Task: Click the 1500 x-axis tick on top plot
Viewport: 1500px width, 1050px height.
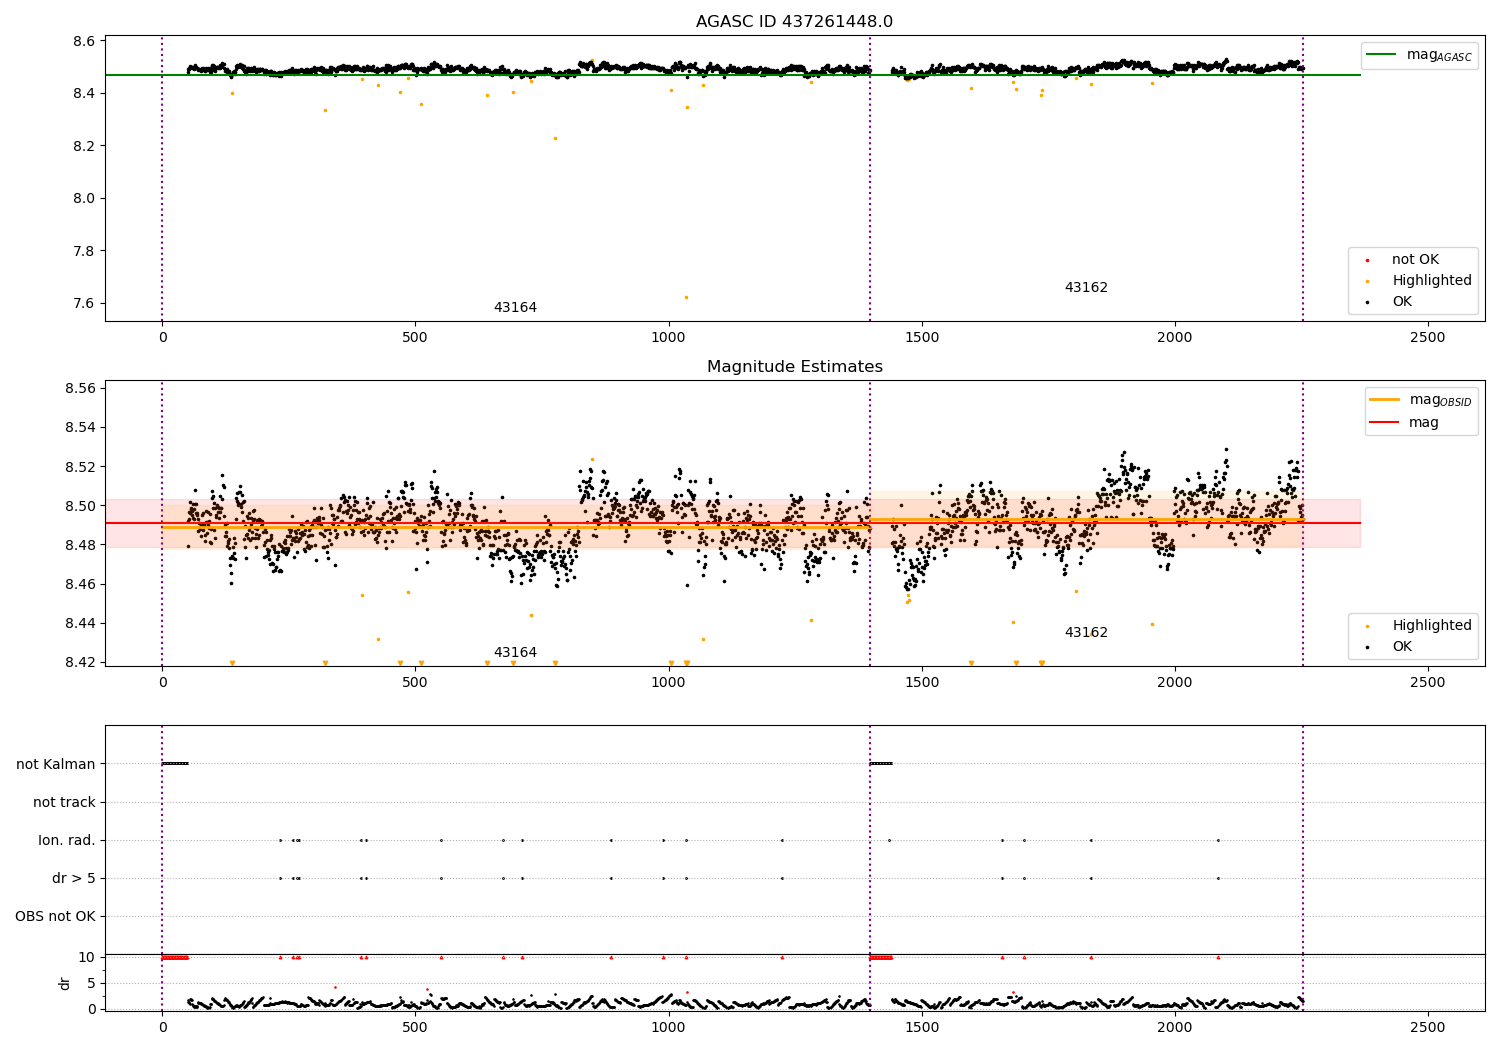Action: (x=921, y=337)
